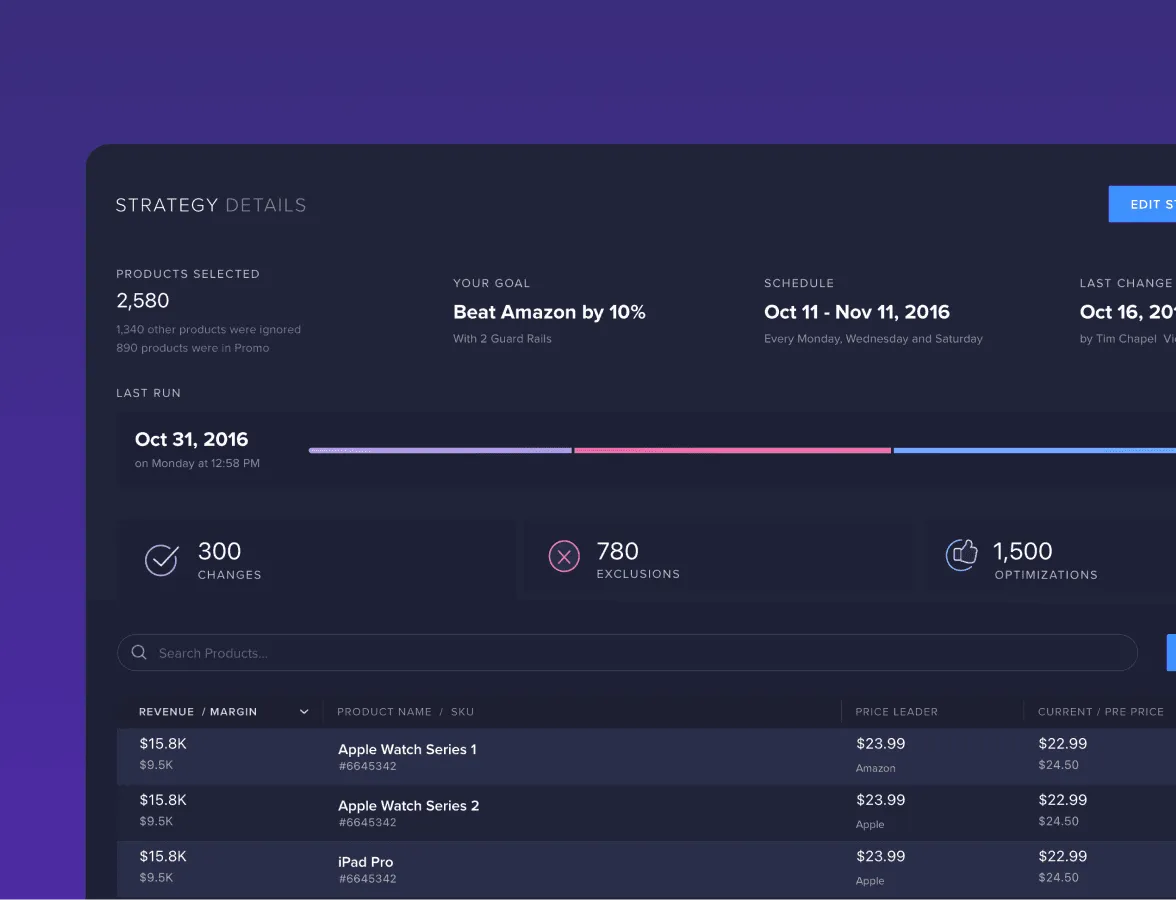The image size is (1176, 900).
Task: Click the Oct 31, 2016 last run date
Action: click(x=191, y=440)
